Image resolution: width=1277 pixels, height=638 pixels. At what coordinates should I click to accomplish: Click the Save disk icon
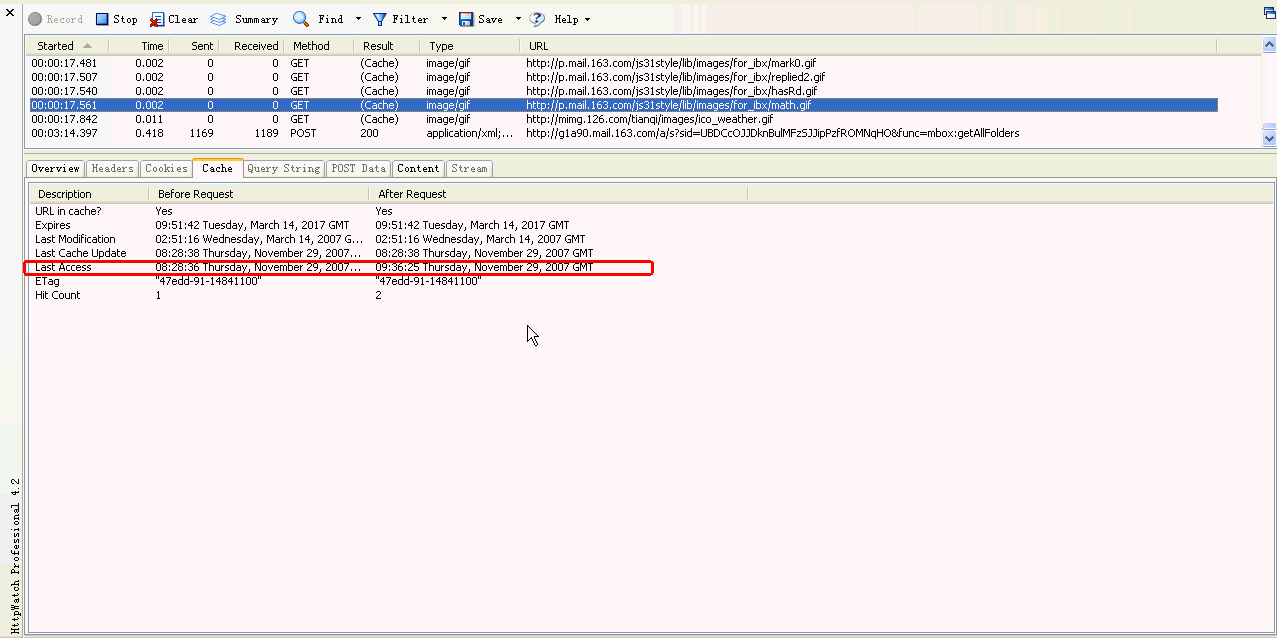point(465,18)
